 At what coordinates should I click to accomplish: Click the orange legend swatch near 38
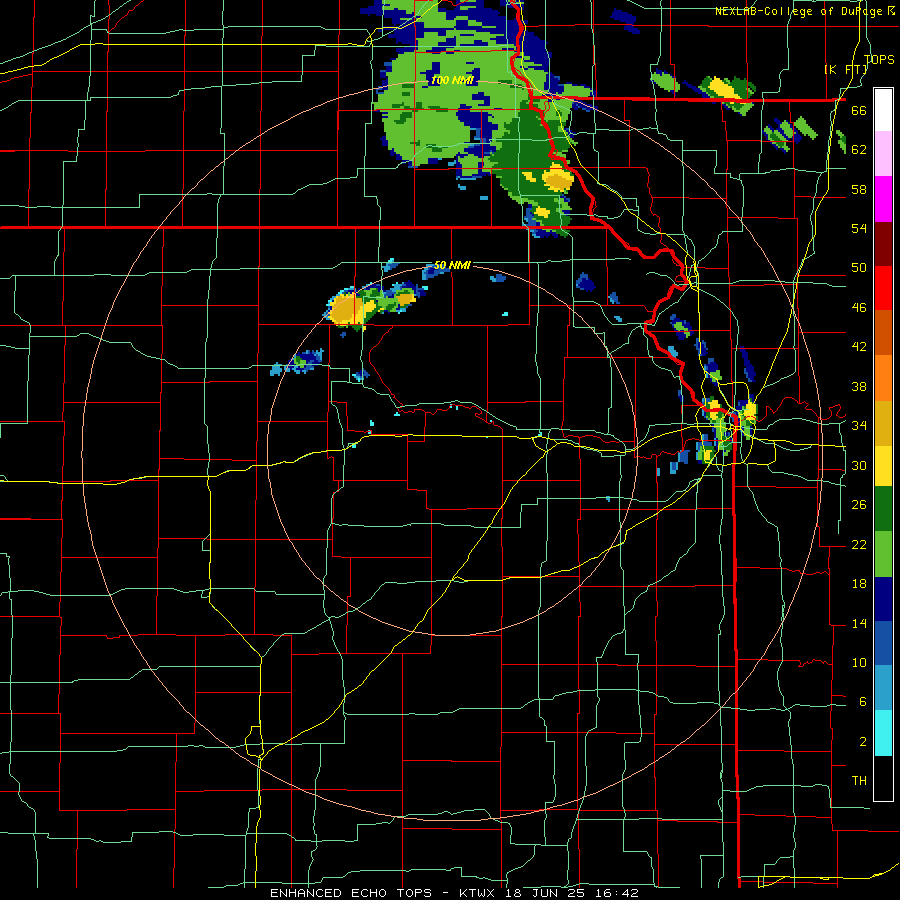click(883, 378)
